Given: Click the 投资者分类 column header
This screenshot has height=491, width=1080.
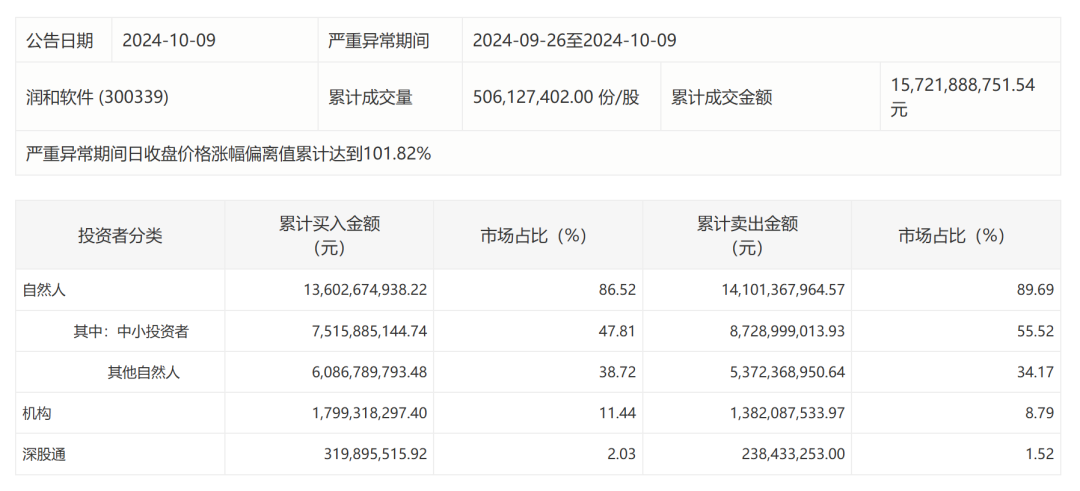Looking at the screenshot, I should [120, 236].
